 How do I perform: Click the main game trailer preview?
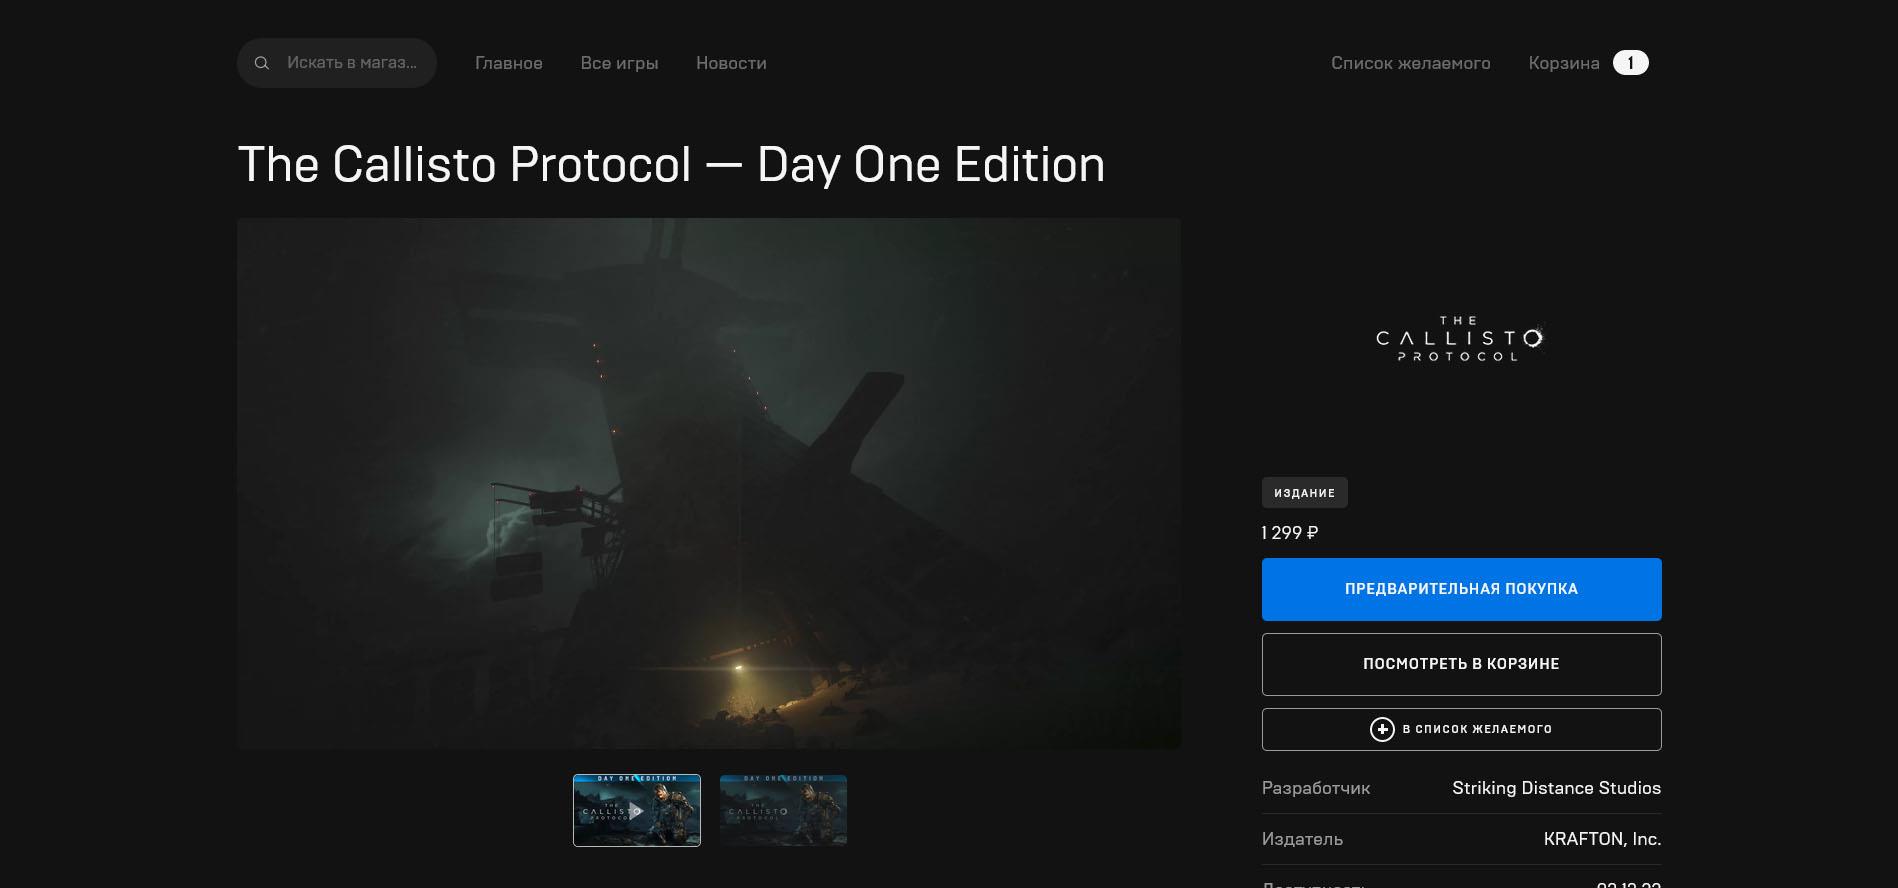[709, 483]
